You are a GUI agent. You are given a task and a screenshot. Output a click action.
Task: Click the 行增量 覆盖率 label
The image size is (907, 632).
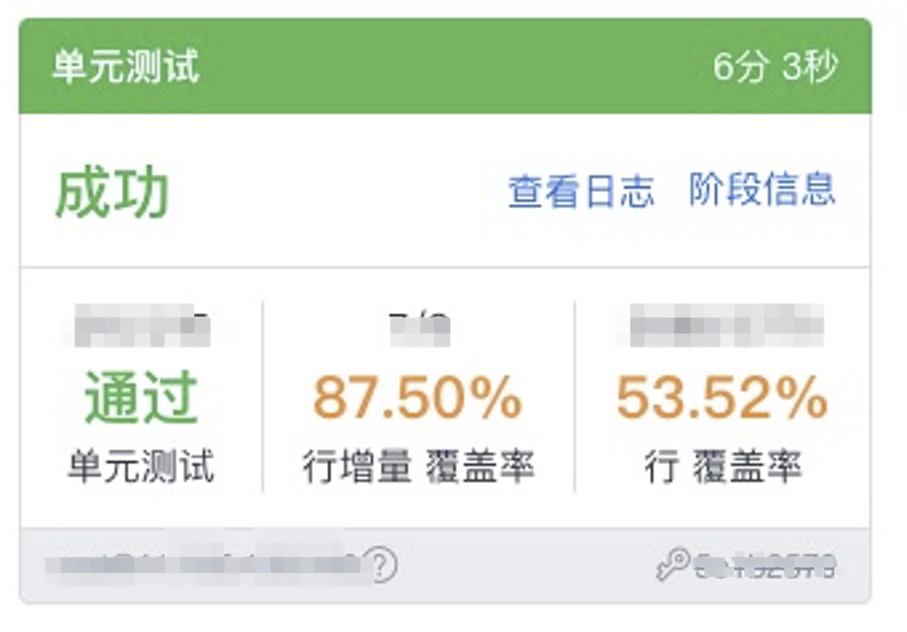pos(417,467)
